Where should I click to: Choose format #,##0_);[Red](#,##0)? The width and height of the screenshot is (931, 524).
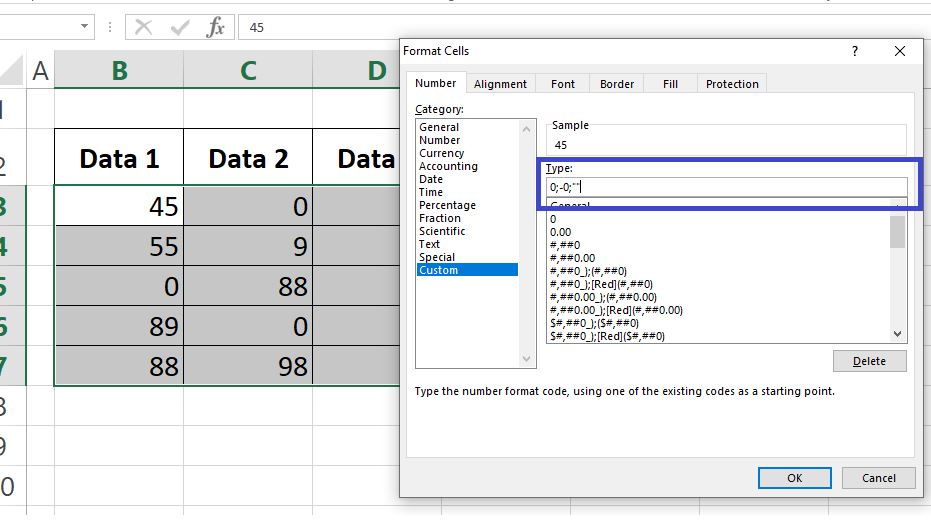click(x=601, y=284)
